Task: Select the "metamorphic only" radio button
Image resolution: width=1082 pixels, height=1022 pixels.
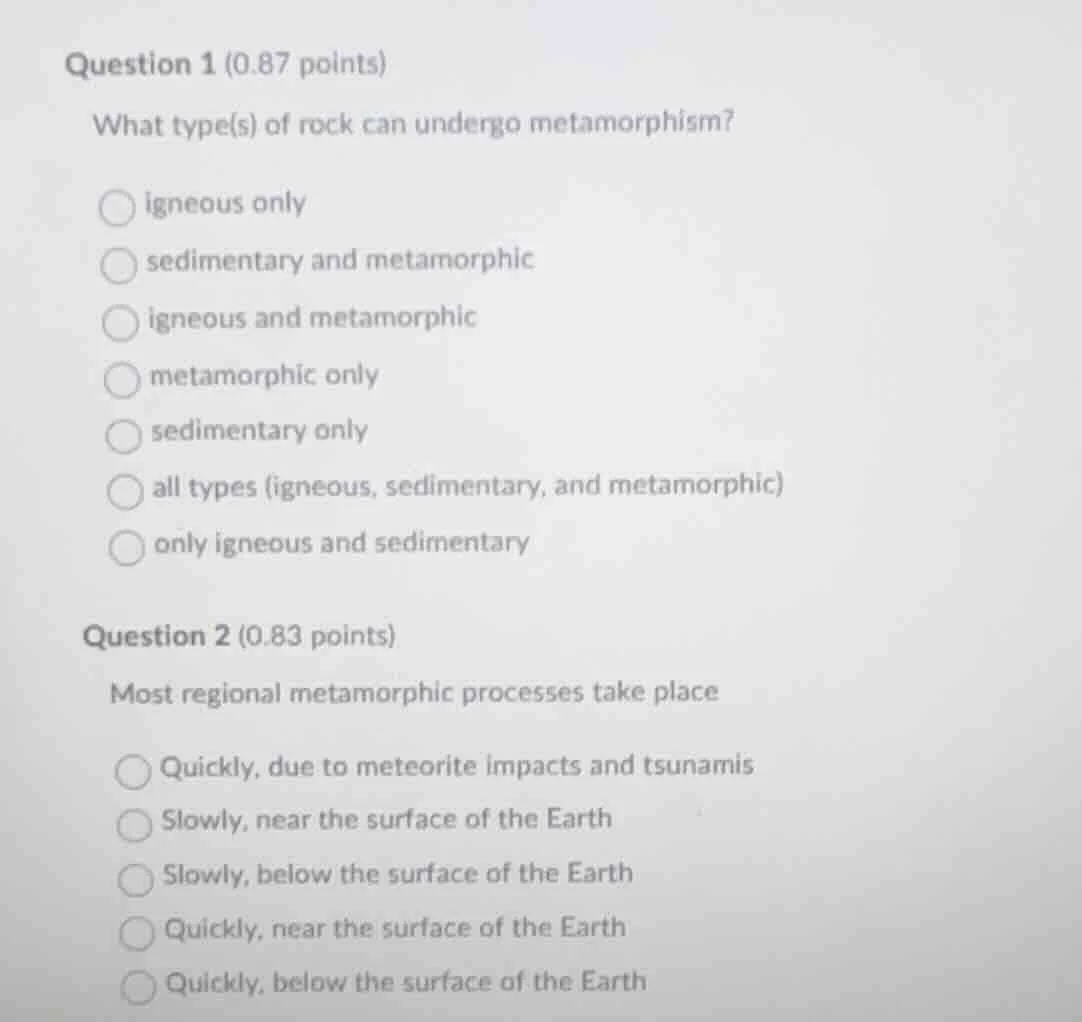Action: 123,380
